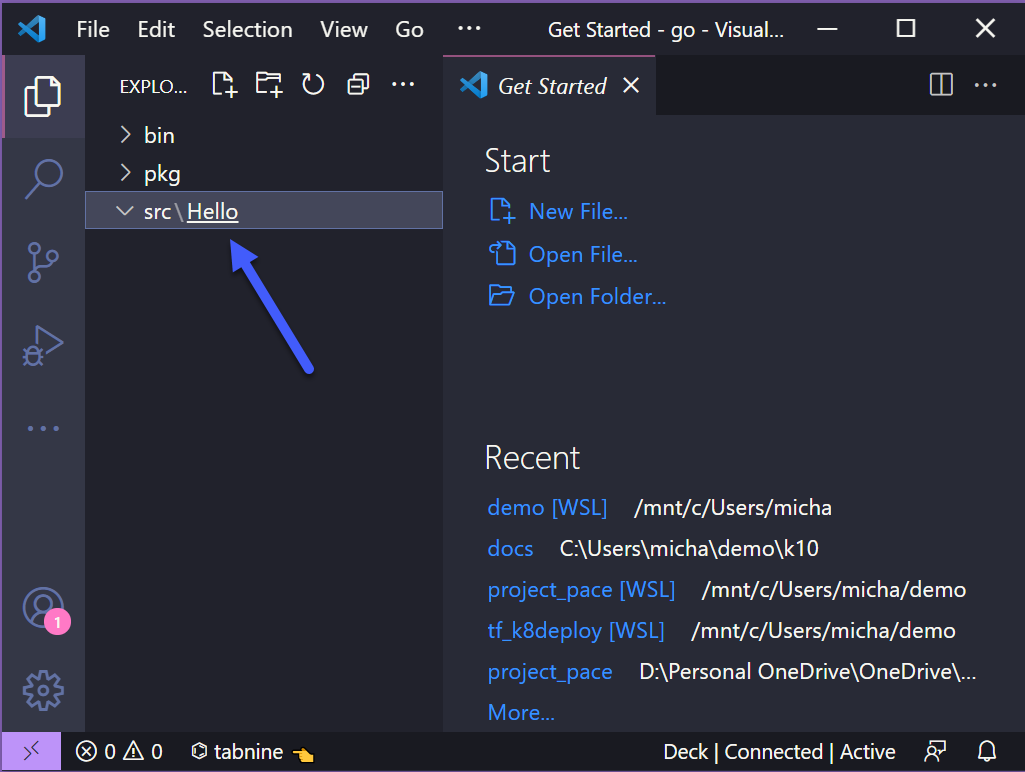Click the New File icon in Explorer
The height and width of the screenshot is (772, 1025).
[x=224, y=85]
